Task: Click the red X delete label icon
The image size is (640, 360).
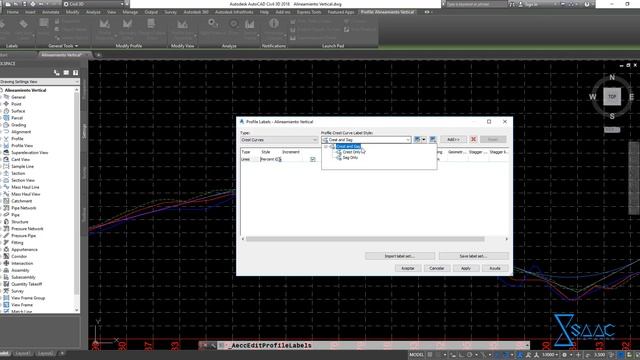Action: (473, 140)
